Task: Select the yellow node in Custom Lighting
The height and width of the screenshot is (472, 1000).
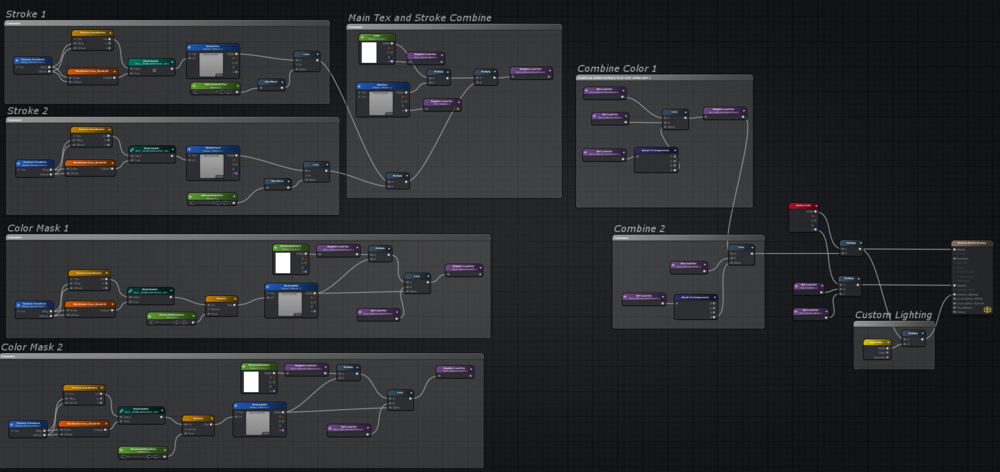Action: 876,342
